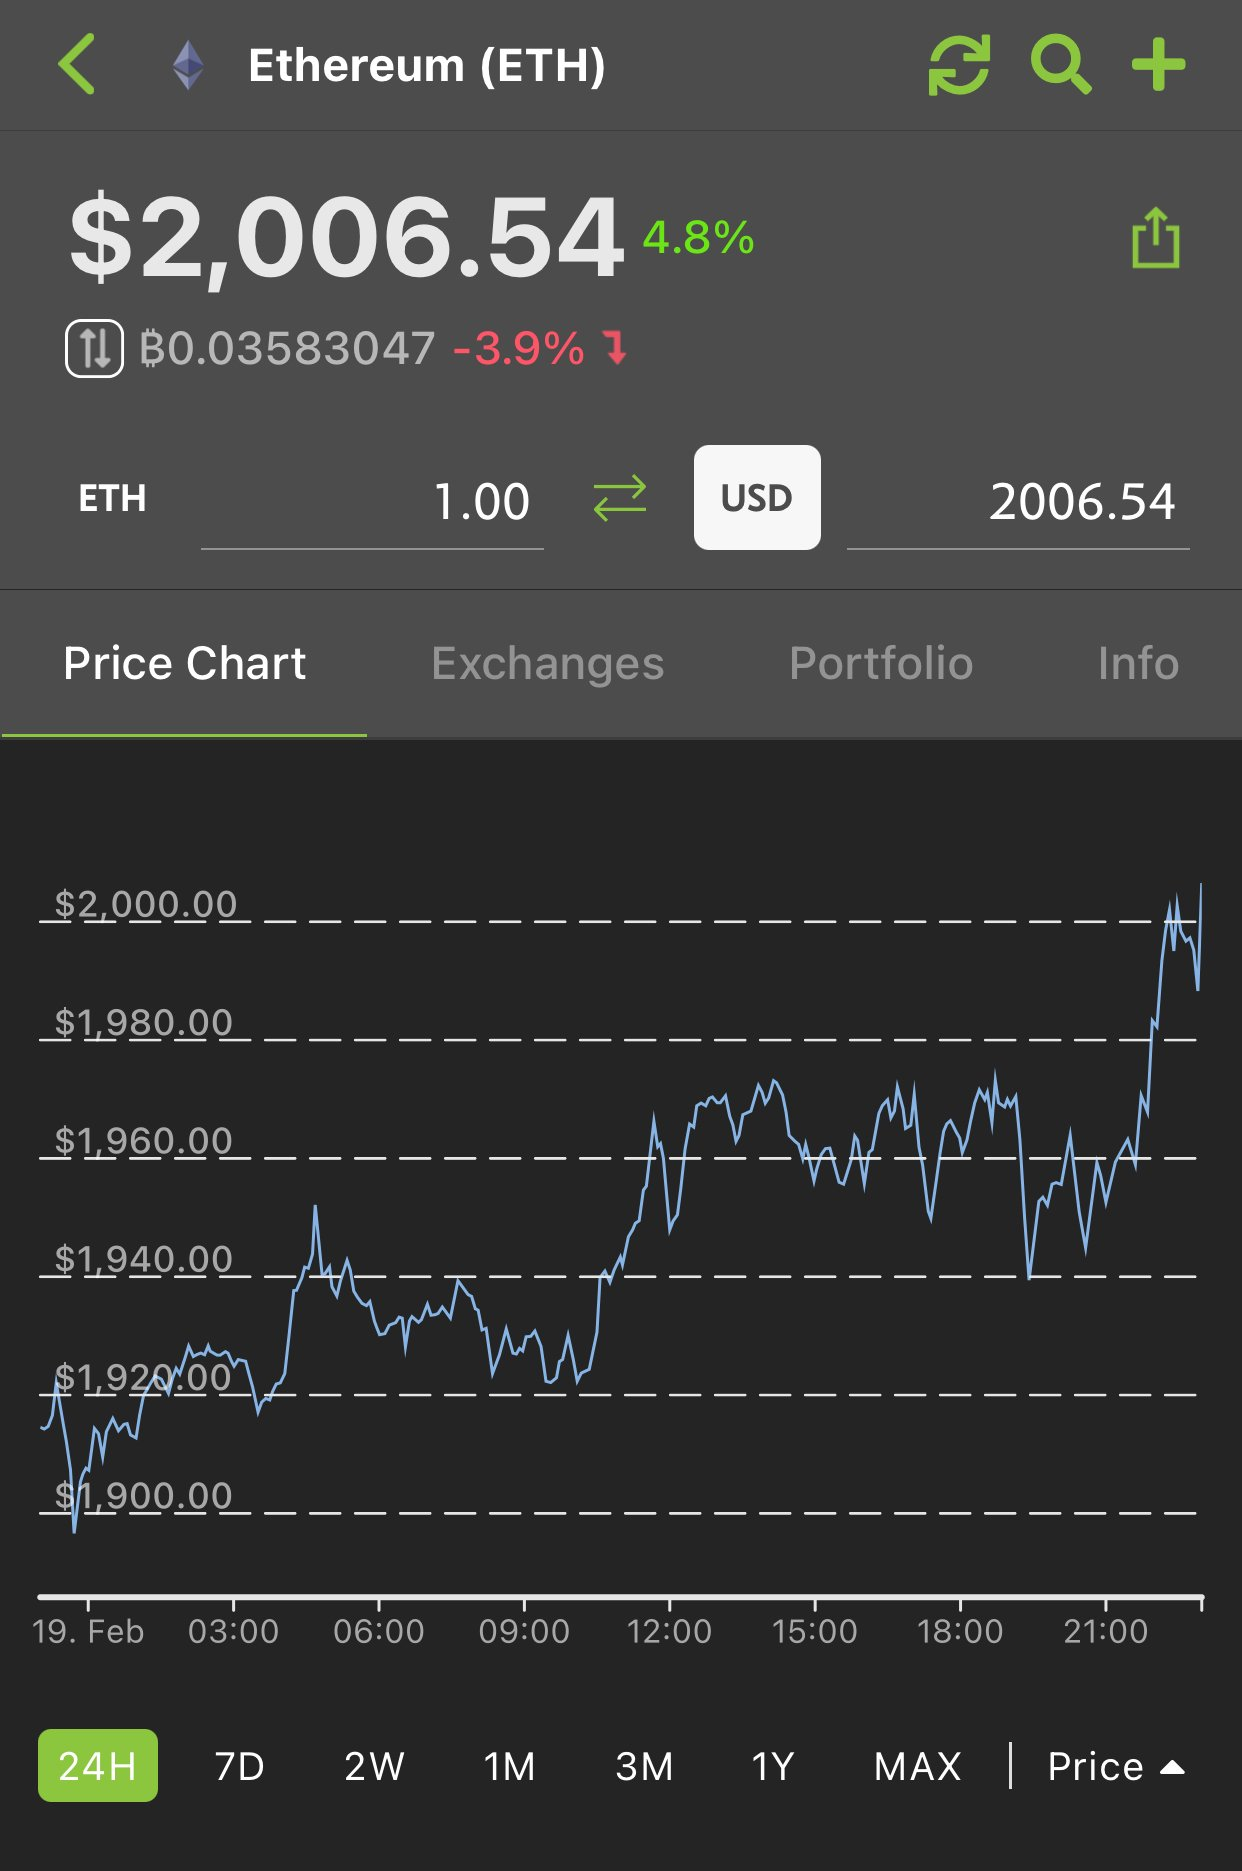Select the 1M time range
Viewport: 1242px width, 1871px height.
(x=510, y=1767)
